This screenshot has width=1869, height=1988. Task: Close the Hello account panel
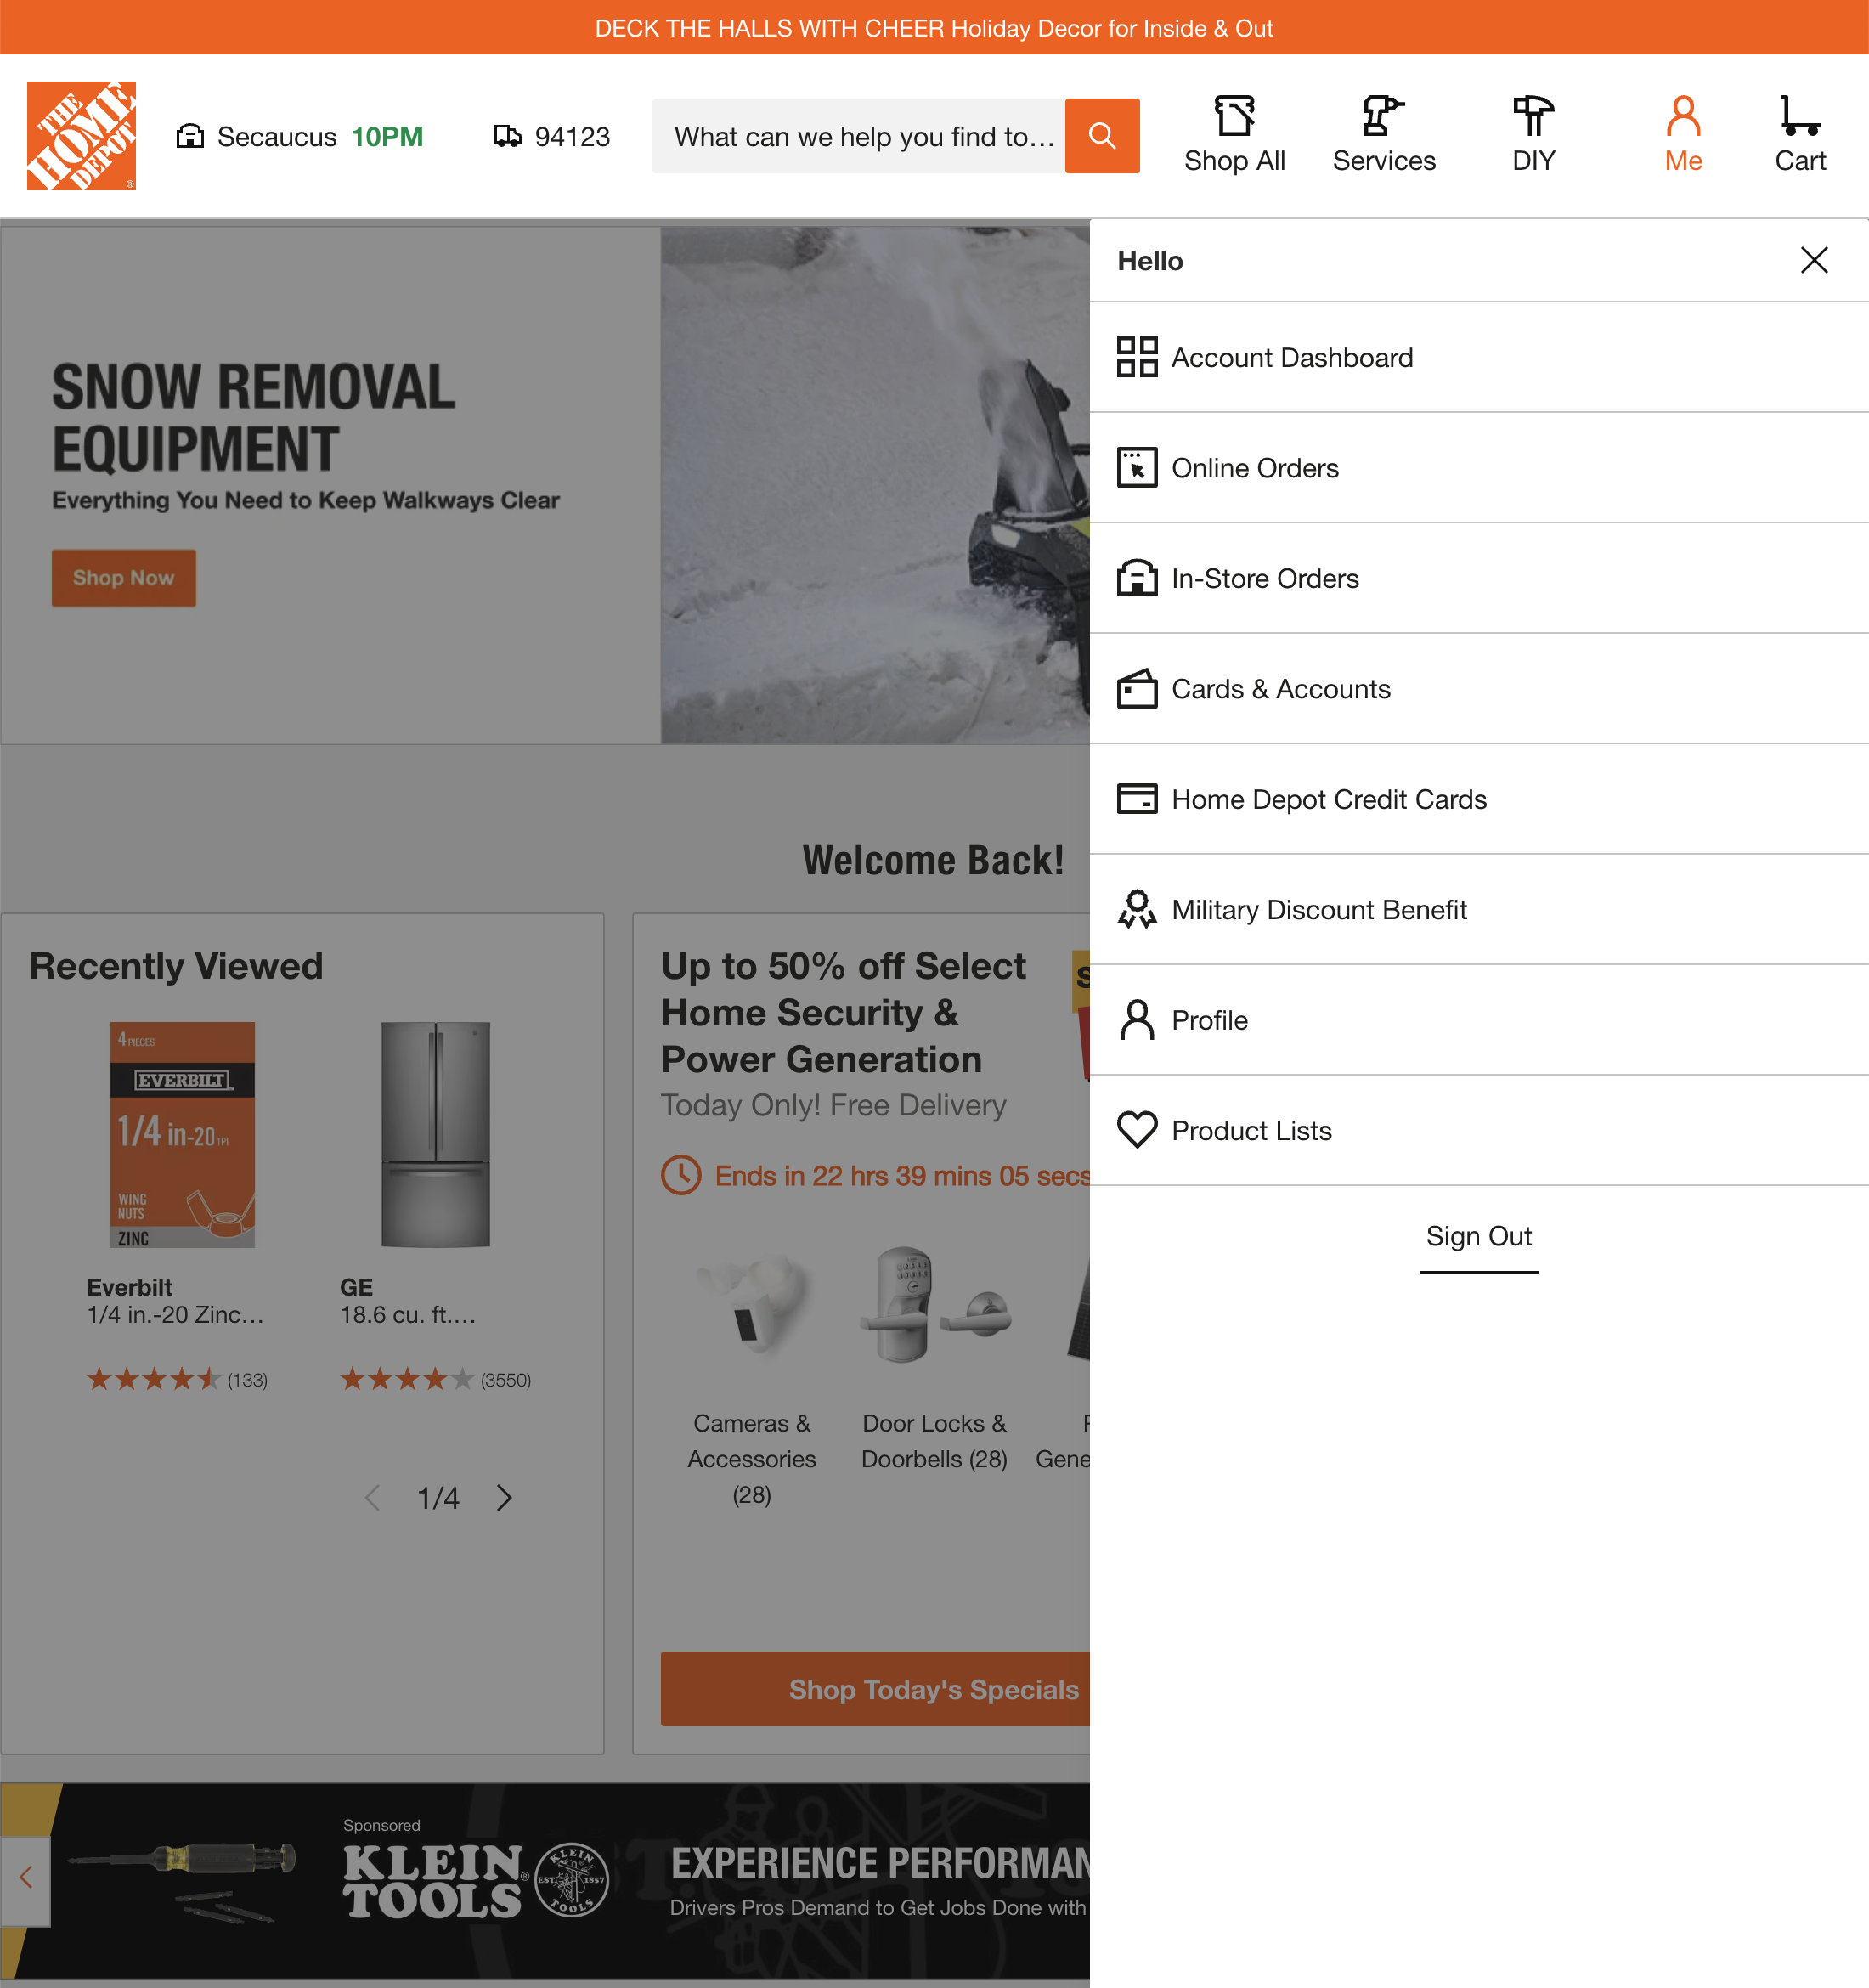pyautogui.click(x=1813, y=260)
